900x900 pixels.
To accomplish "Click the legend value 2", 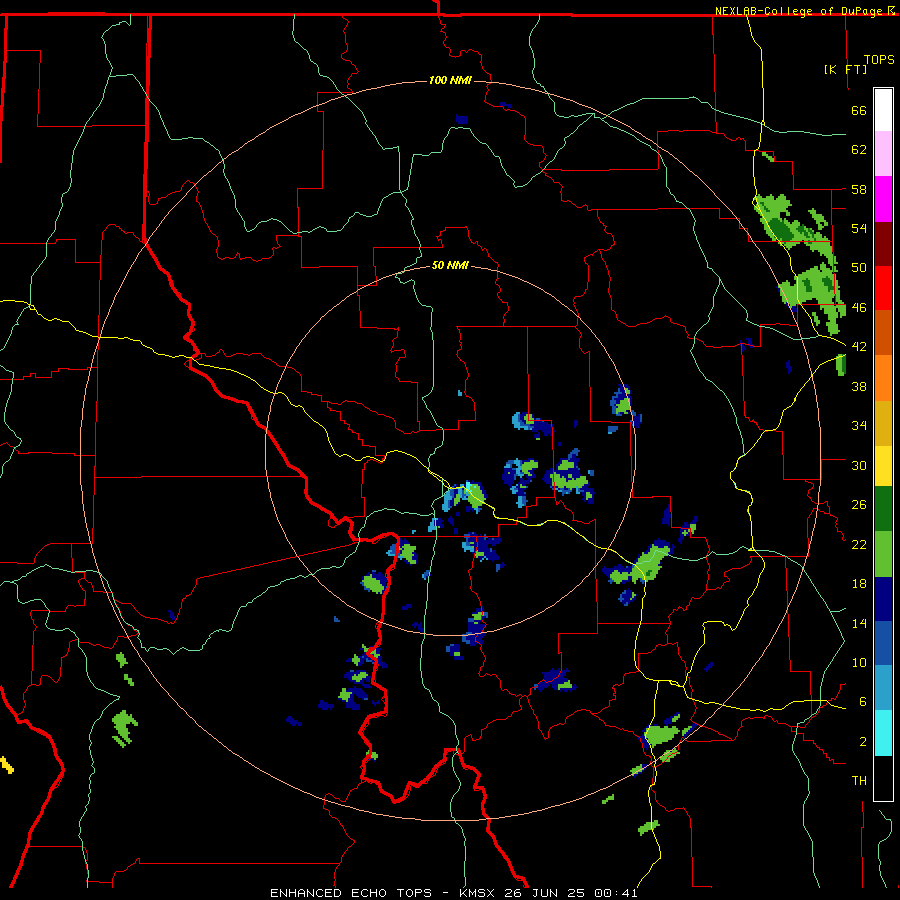I will pyautogui.click(x=862, y=741).
